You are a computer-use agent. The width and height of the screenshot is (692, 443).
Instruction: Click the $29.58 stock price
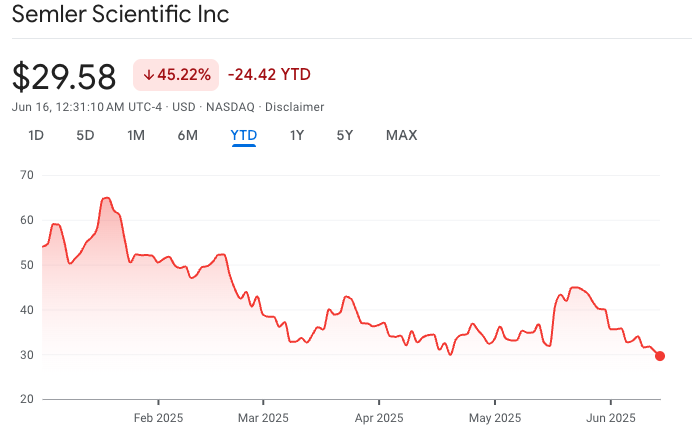pos(64,76)
